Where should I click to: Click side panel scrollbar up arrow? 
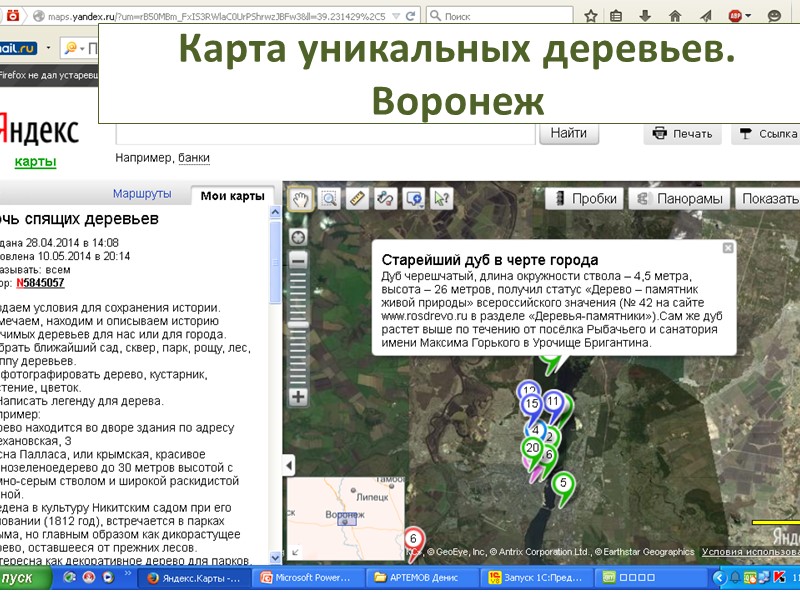(275, 212)
